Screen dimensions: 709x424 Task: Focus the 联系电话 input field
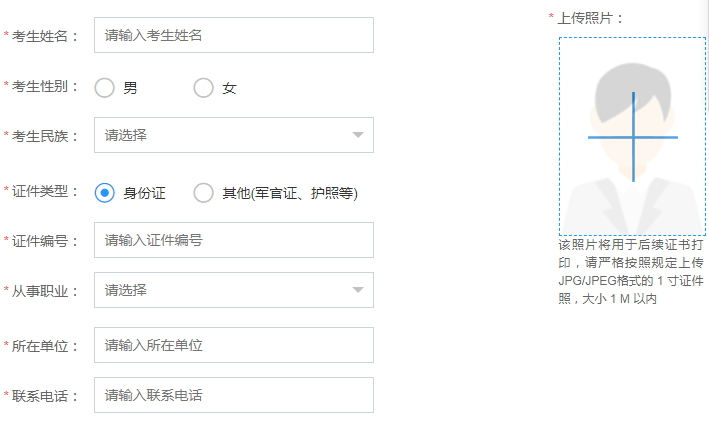[233, 395]
